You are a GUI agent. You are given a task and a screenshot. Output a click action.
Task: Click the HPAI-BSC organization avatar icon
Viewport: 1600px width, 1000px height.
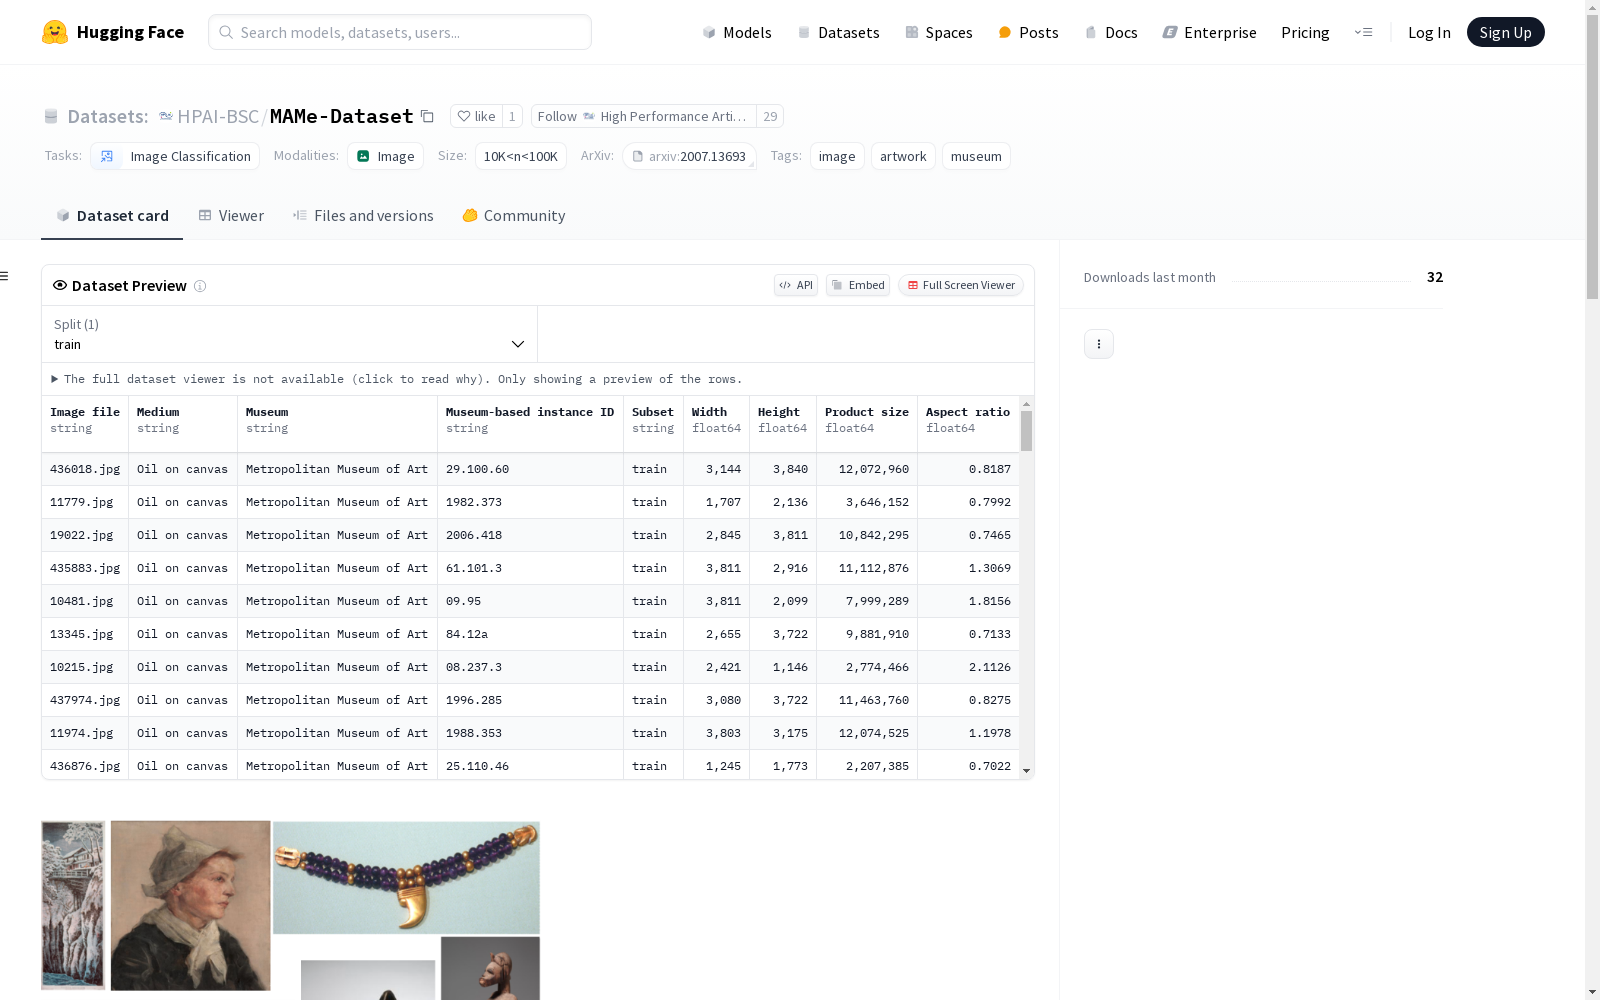(x=166, y=116)
